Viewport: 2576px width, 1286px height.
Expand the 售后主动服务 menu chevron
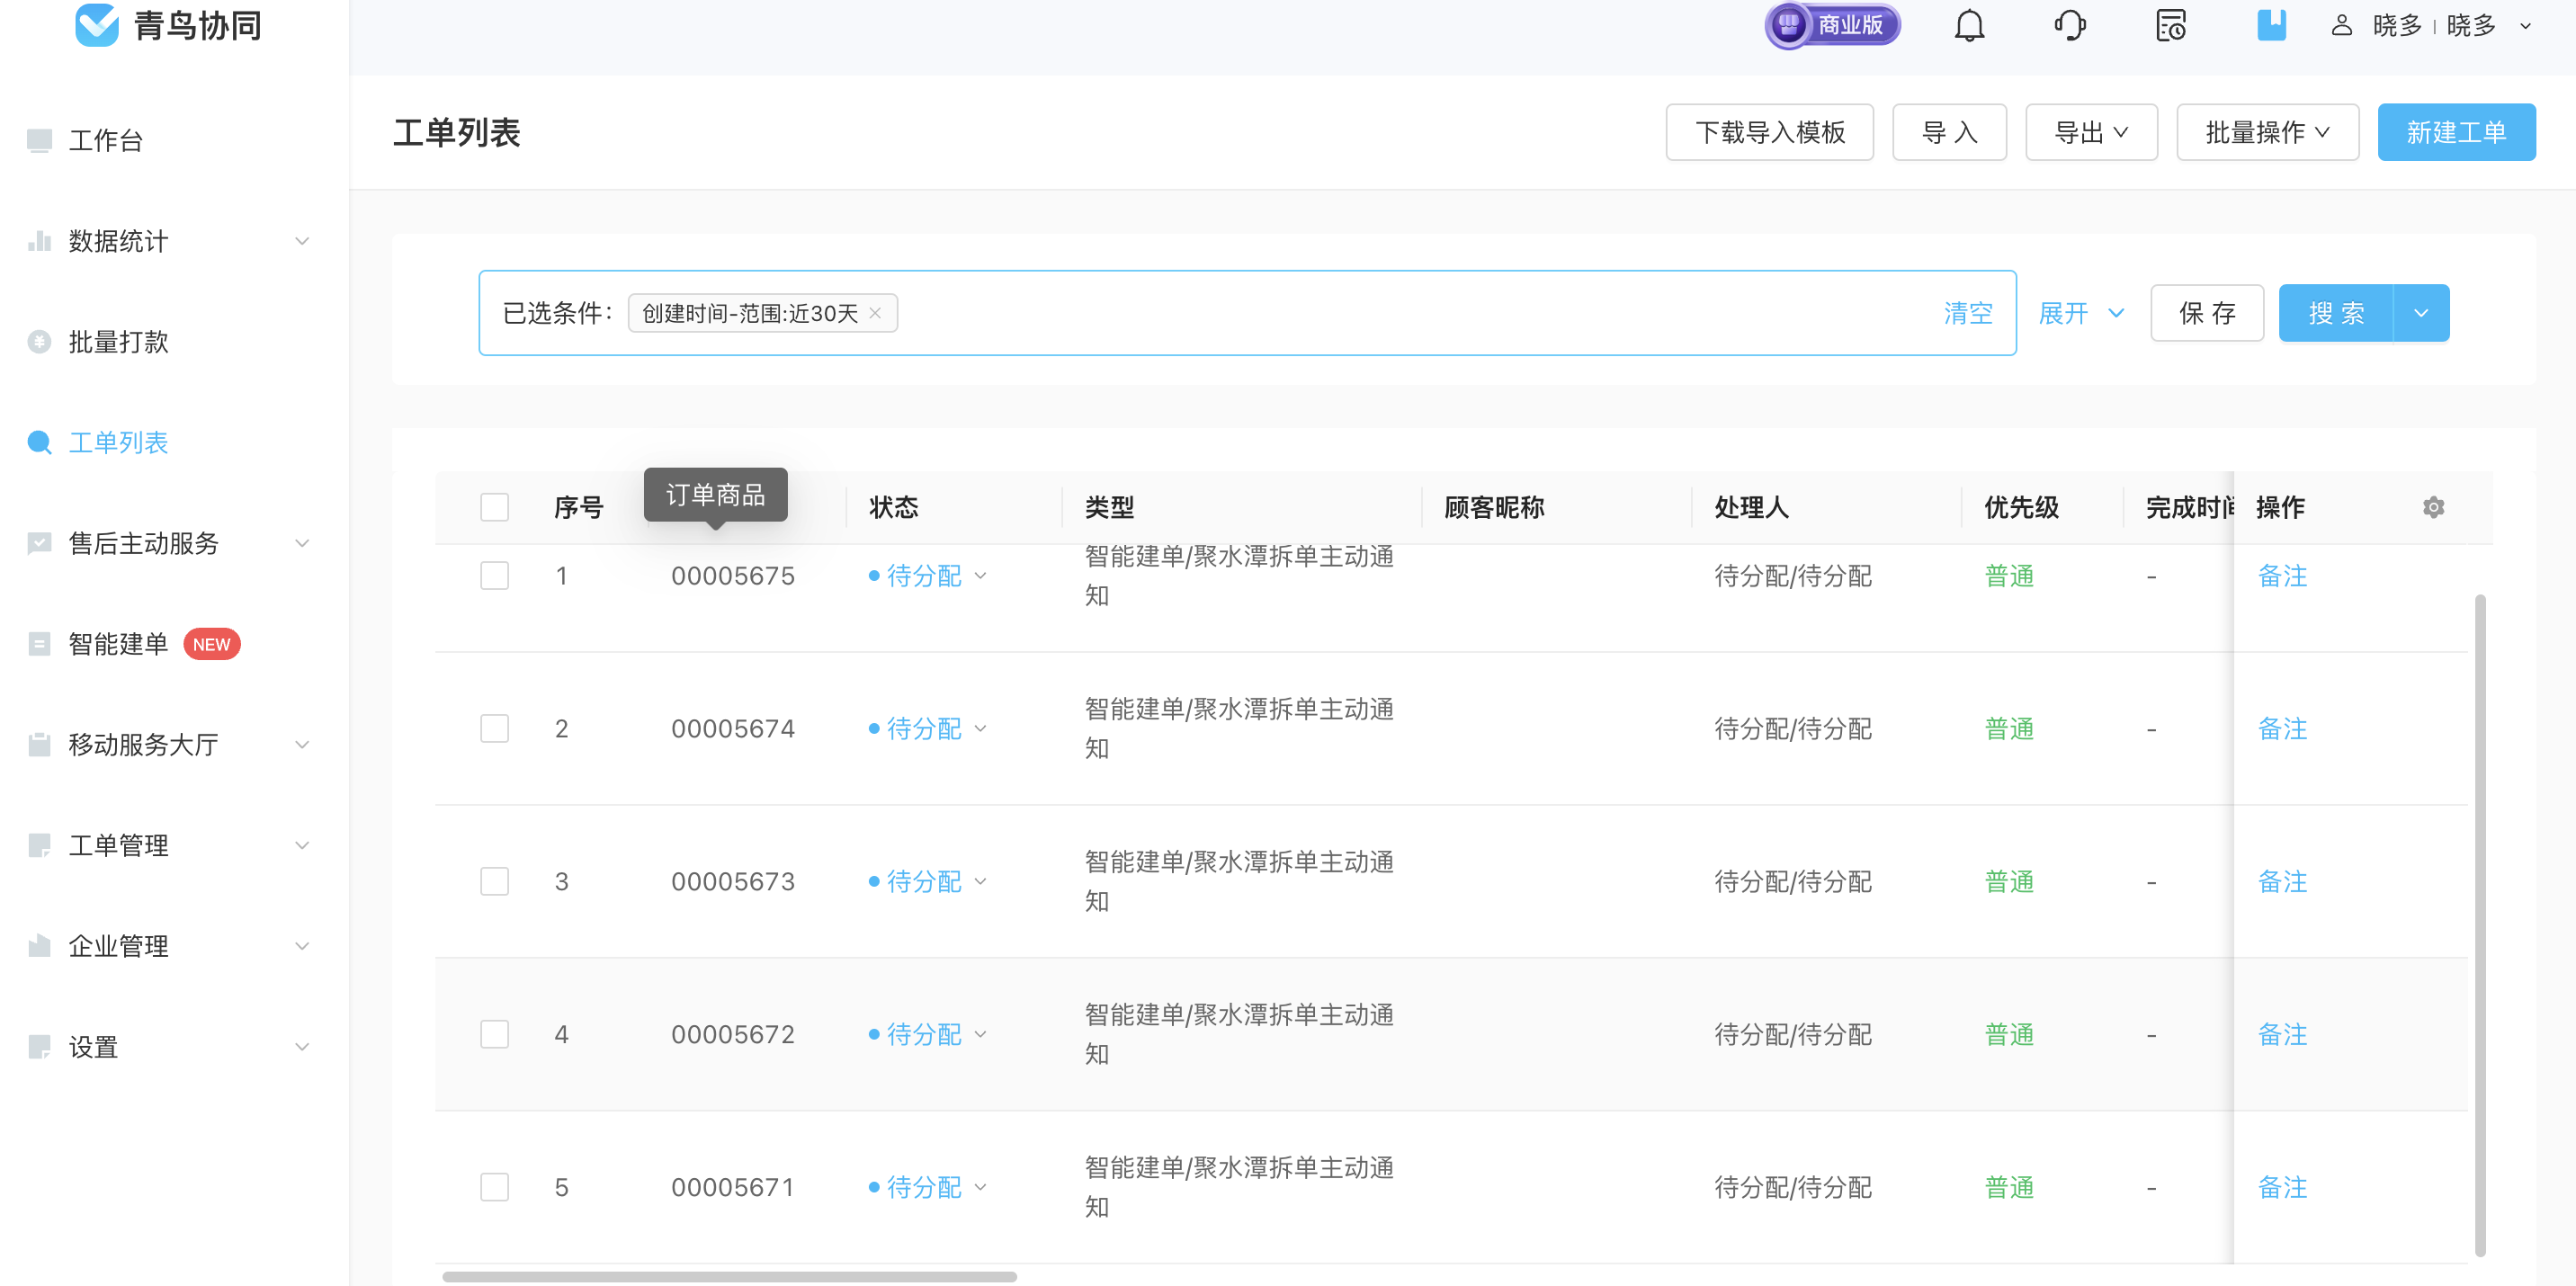[302, 543]
